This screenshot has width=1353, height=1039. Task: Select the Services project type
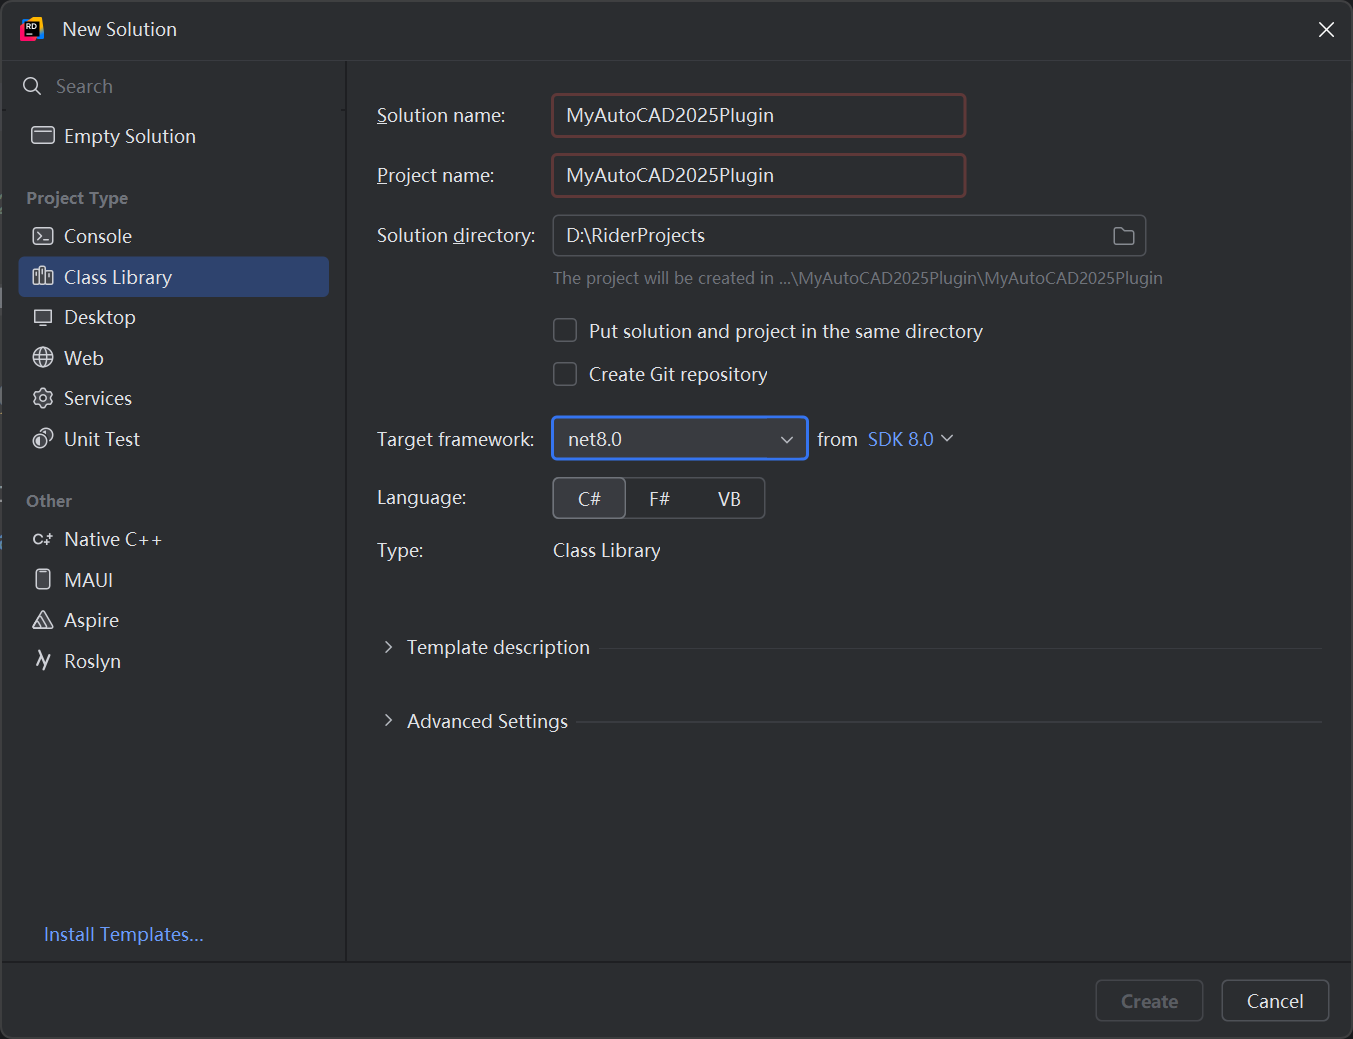(x=174, y=398)
